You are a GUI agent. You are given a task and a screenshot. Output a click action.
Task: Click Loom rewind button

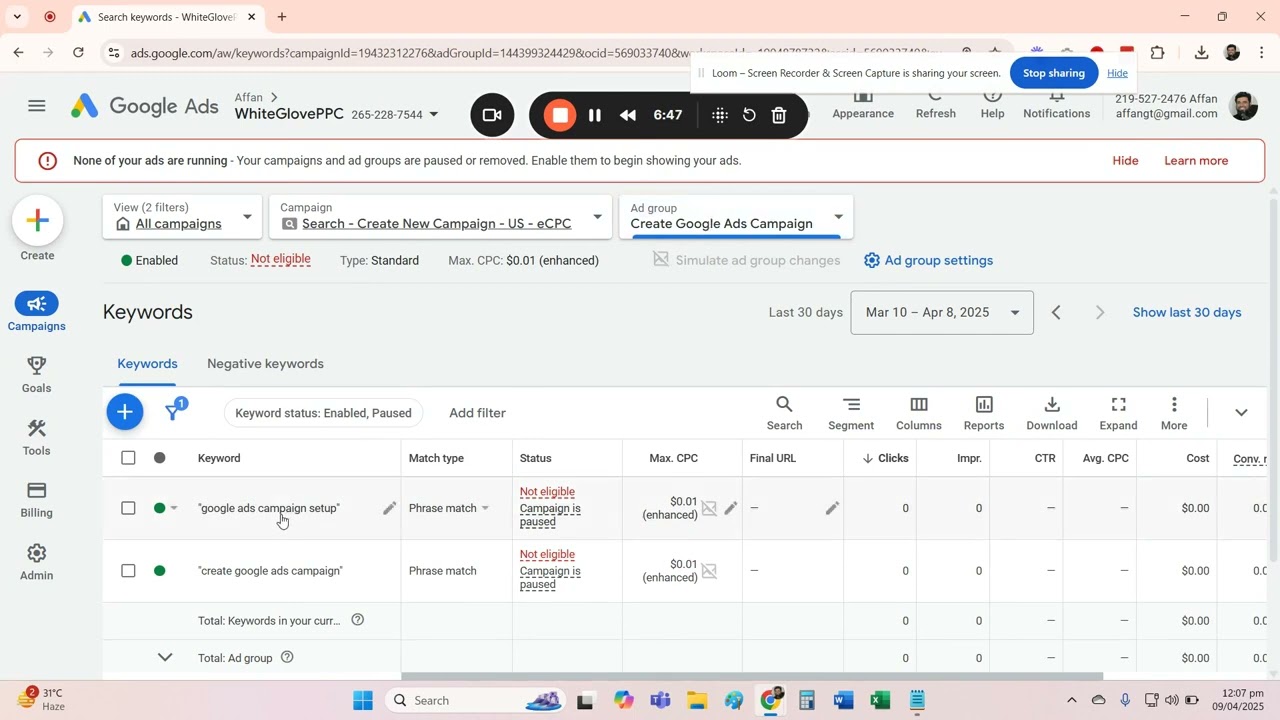click(628, 115)
